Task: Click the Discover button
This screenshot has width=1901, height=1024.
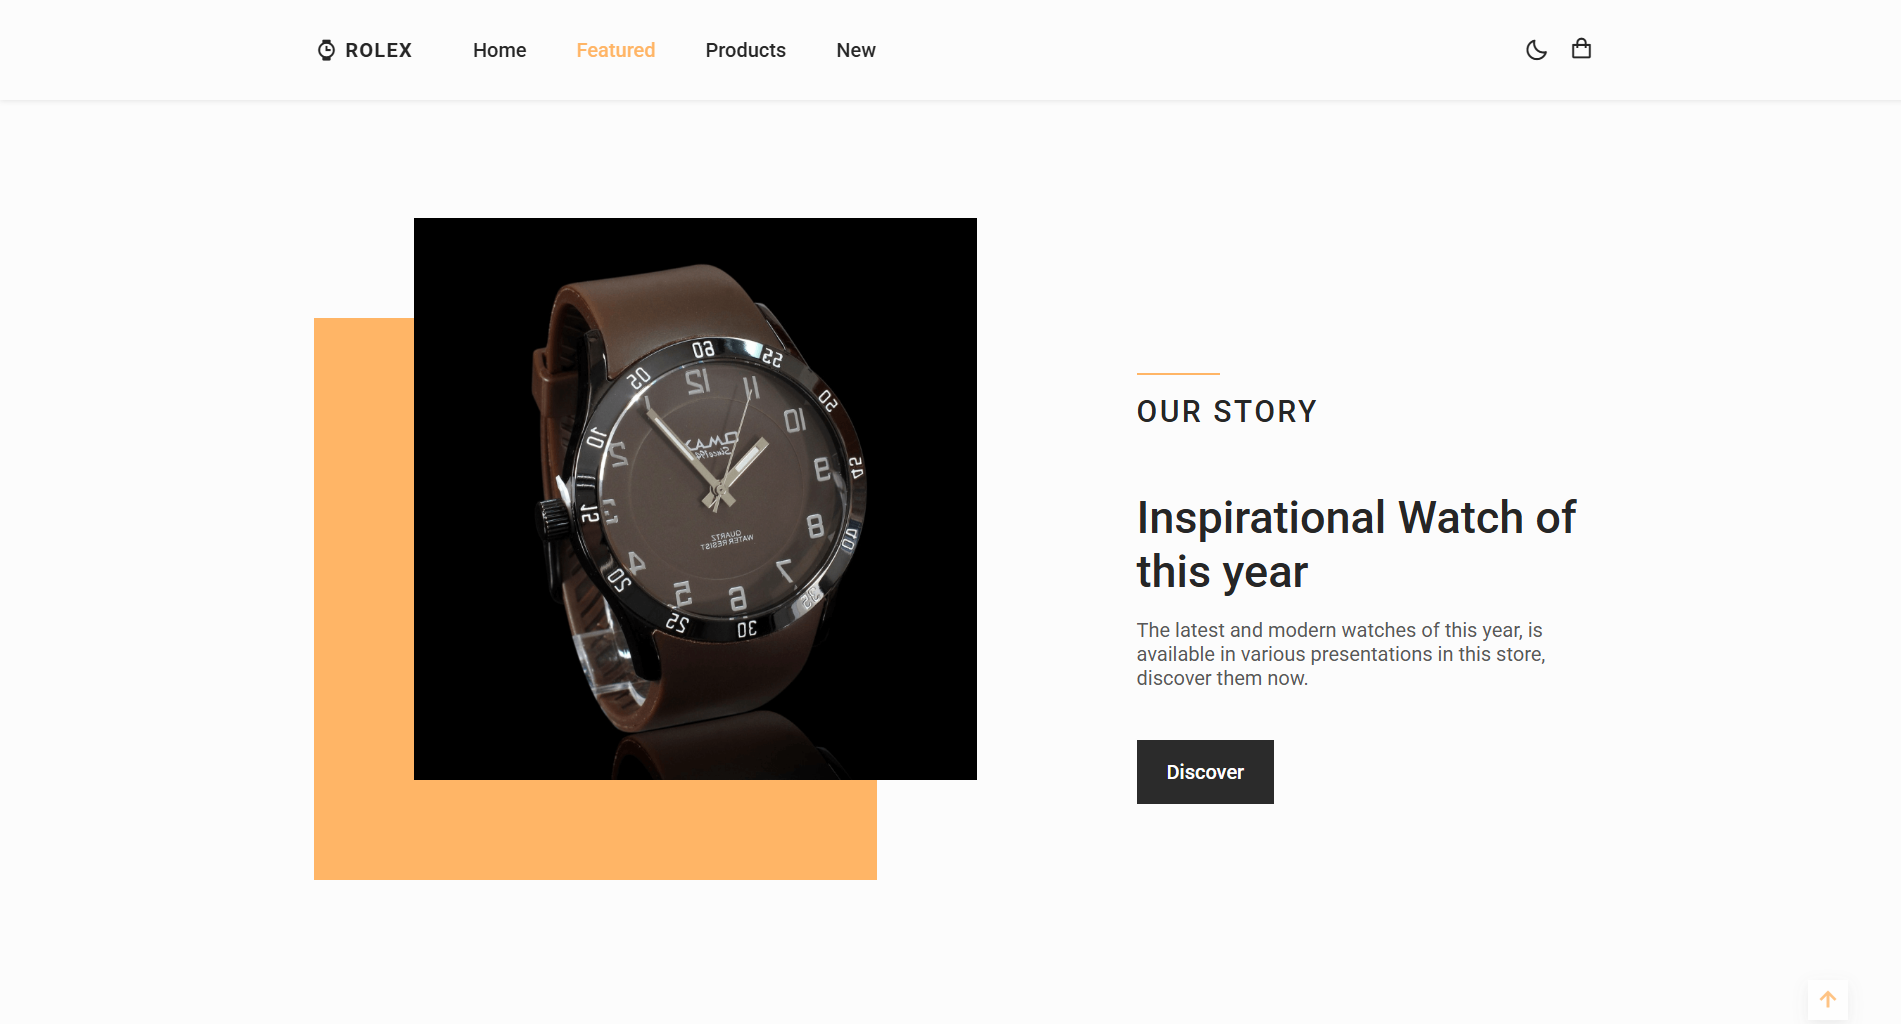Action: click(x=1205, y=772)
